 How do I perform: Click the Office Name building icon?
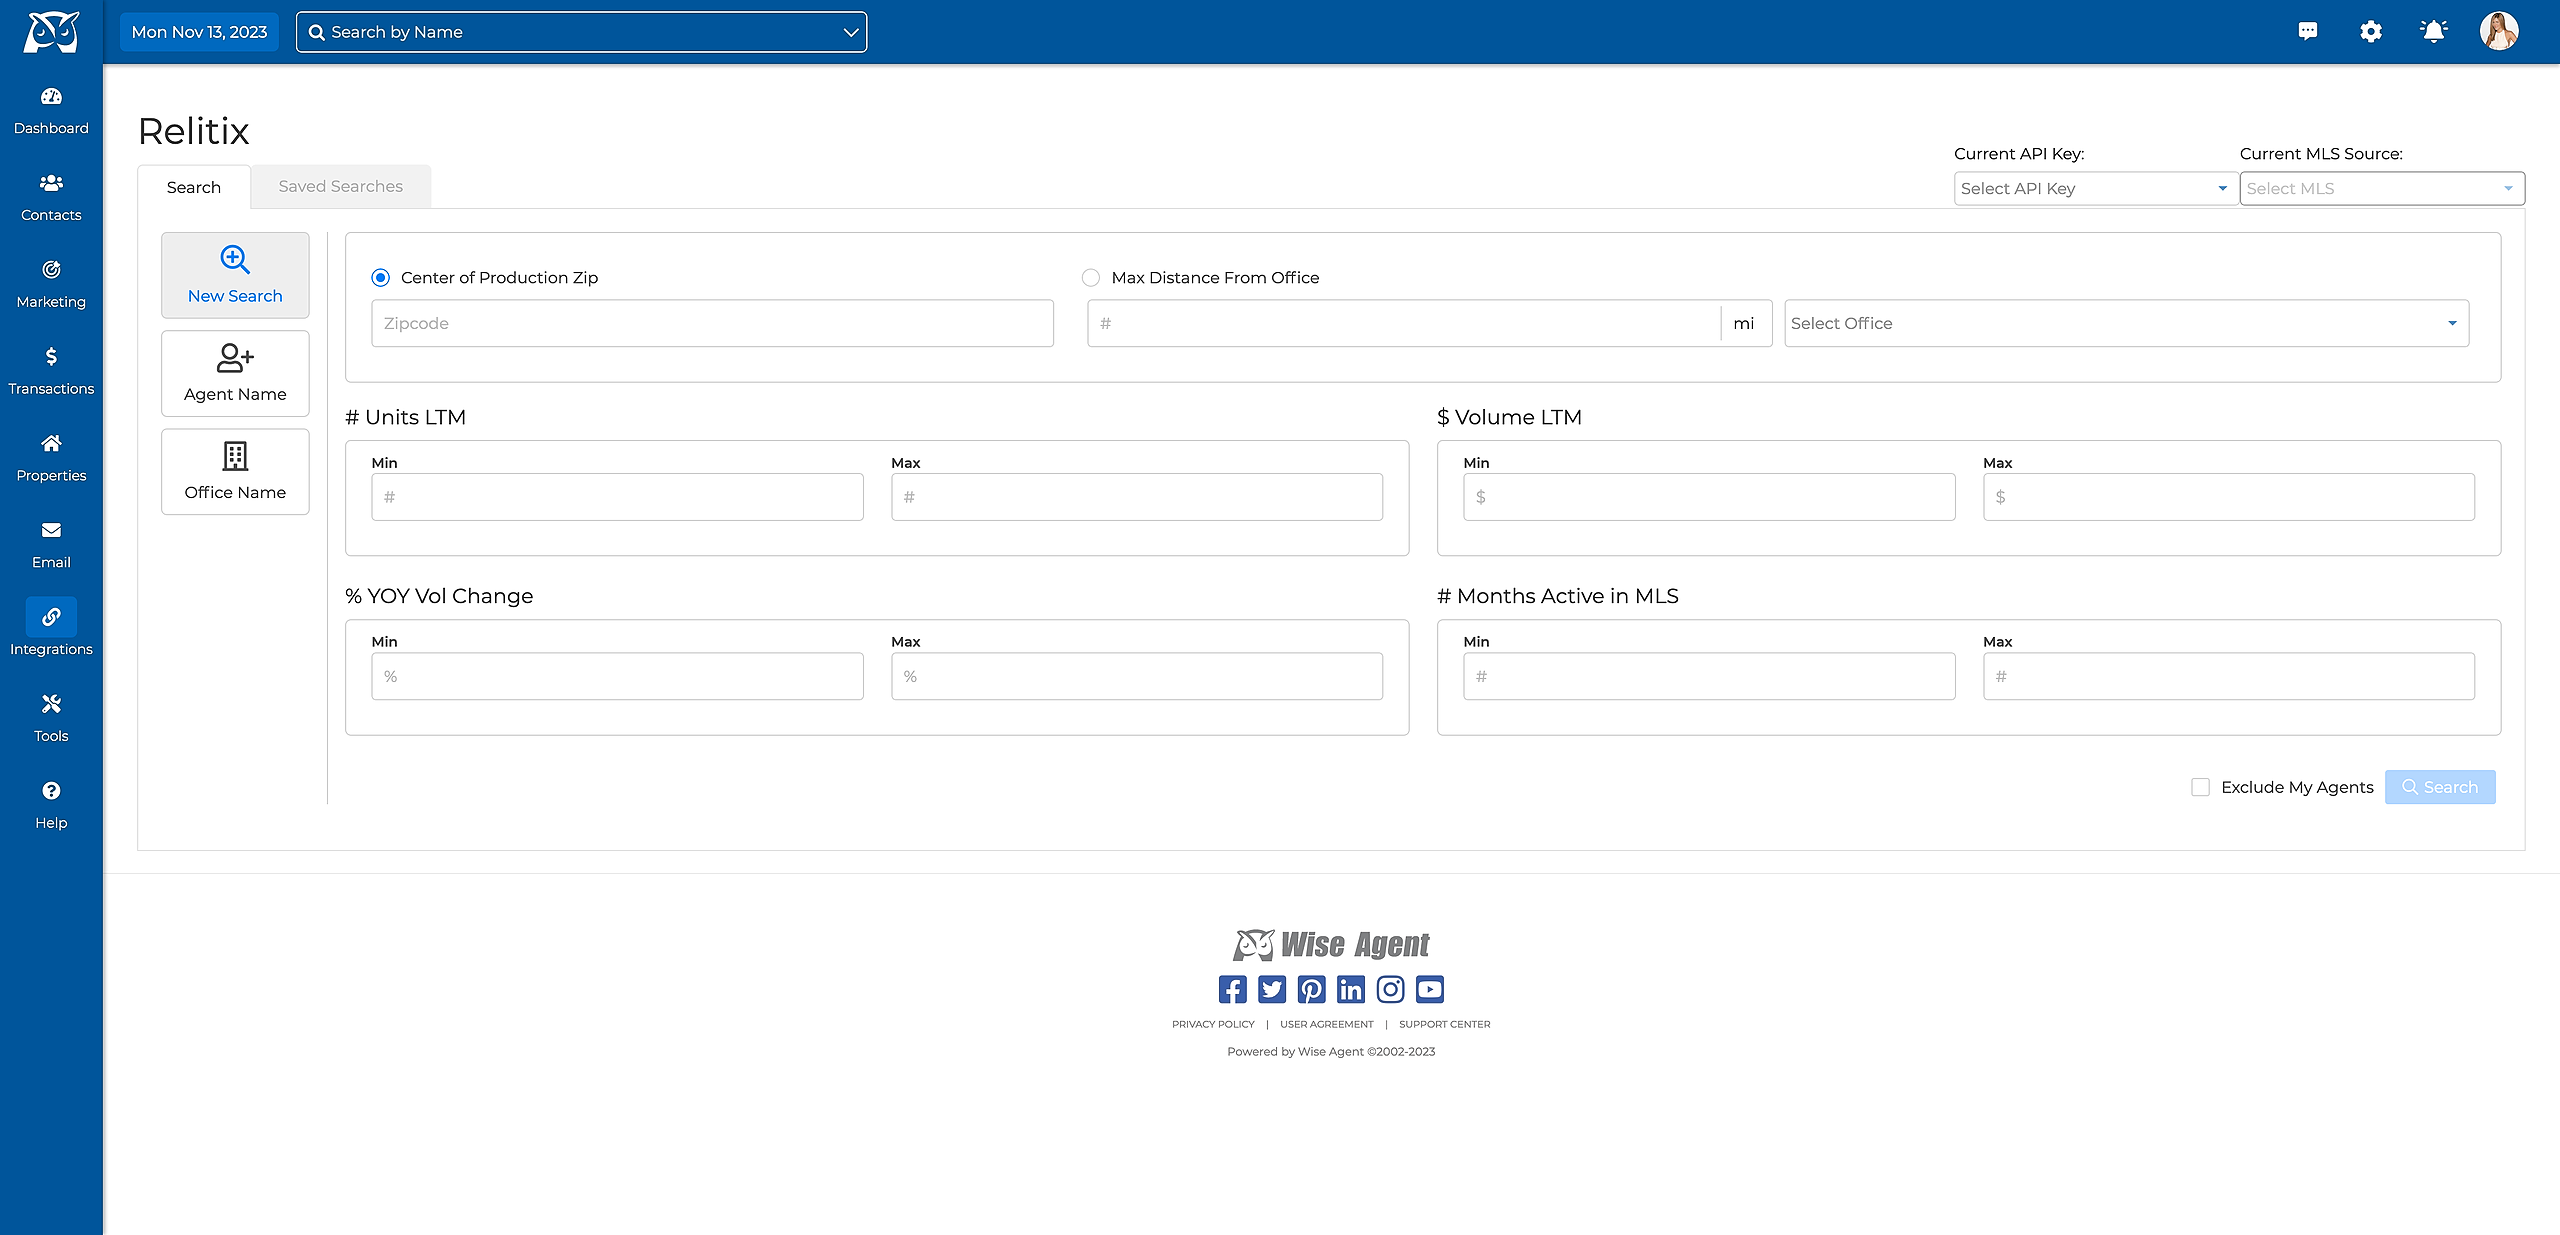[235, 456]
